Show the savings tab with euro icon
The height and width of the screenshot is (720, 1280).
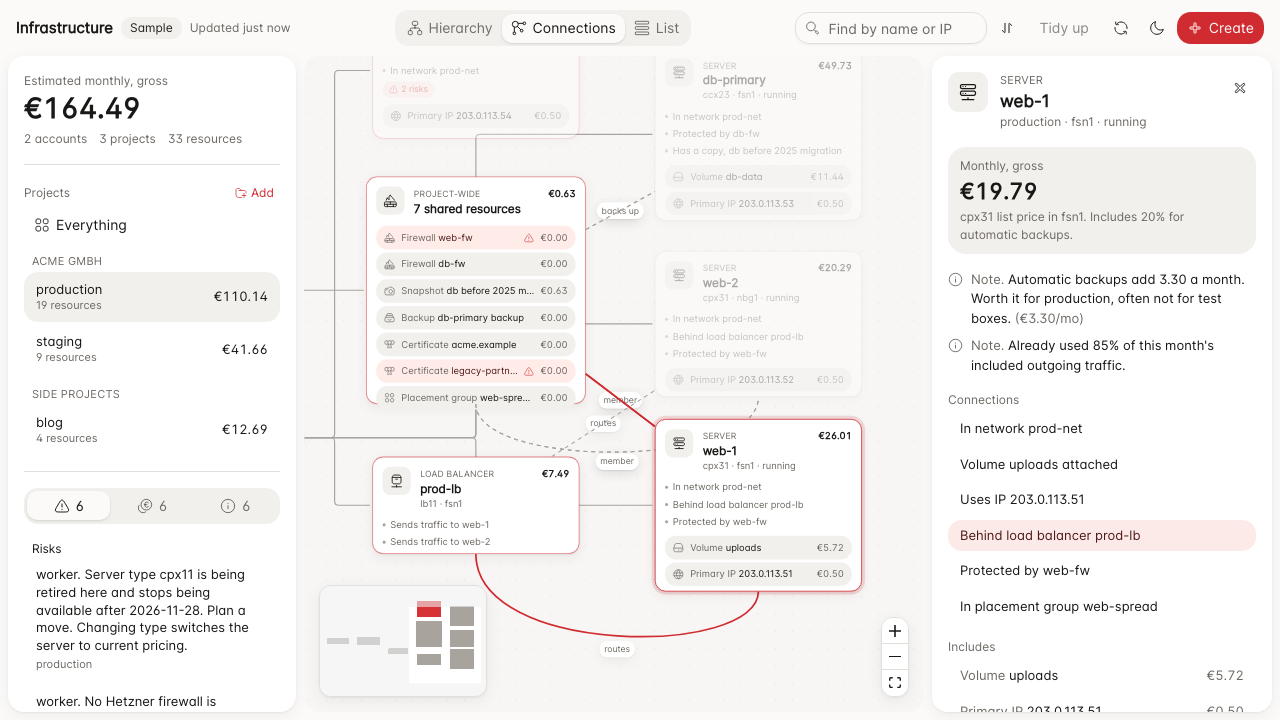point(152,506)
